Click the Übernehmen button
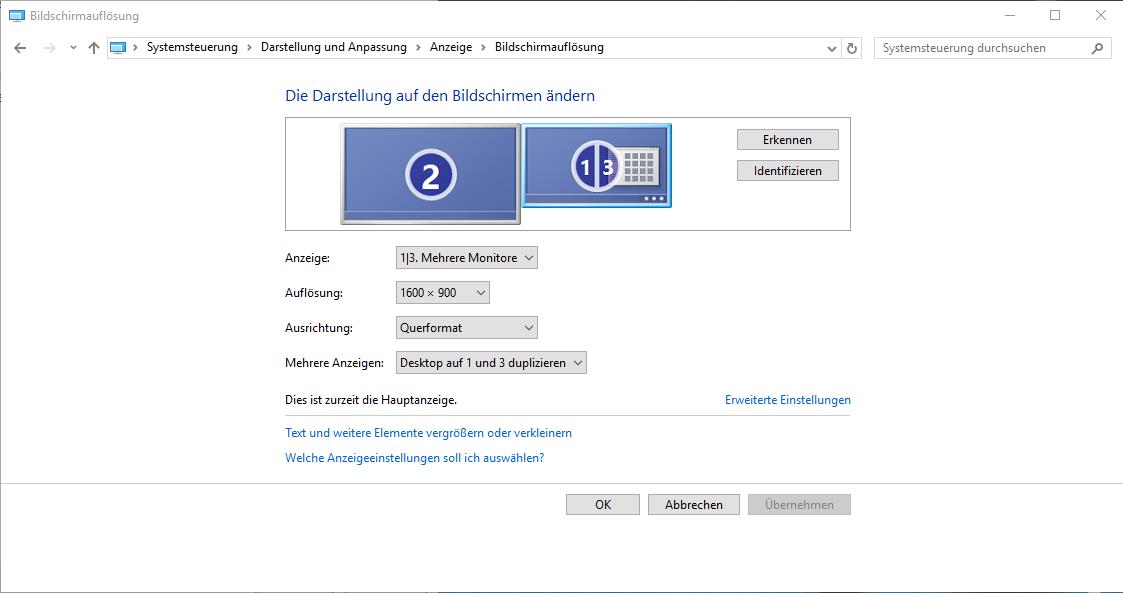This screenshot has height=593, width=1123. (799, 504)
